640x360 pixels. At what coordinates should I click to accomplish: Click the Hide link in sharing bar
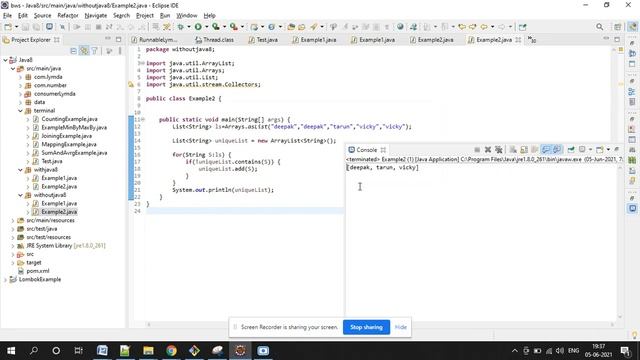[x=401, y=327]
